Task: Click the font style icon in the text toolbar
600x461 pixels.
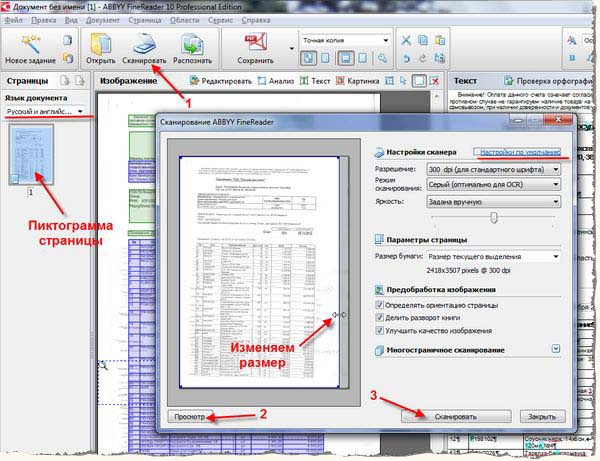Action: [x=572, y=41]
